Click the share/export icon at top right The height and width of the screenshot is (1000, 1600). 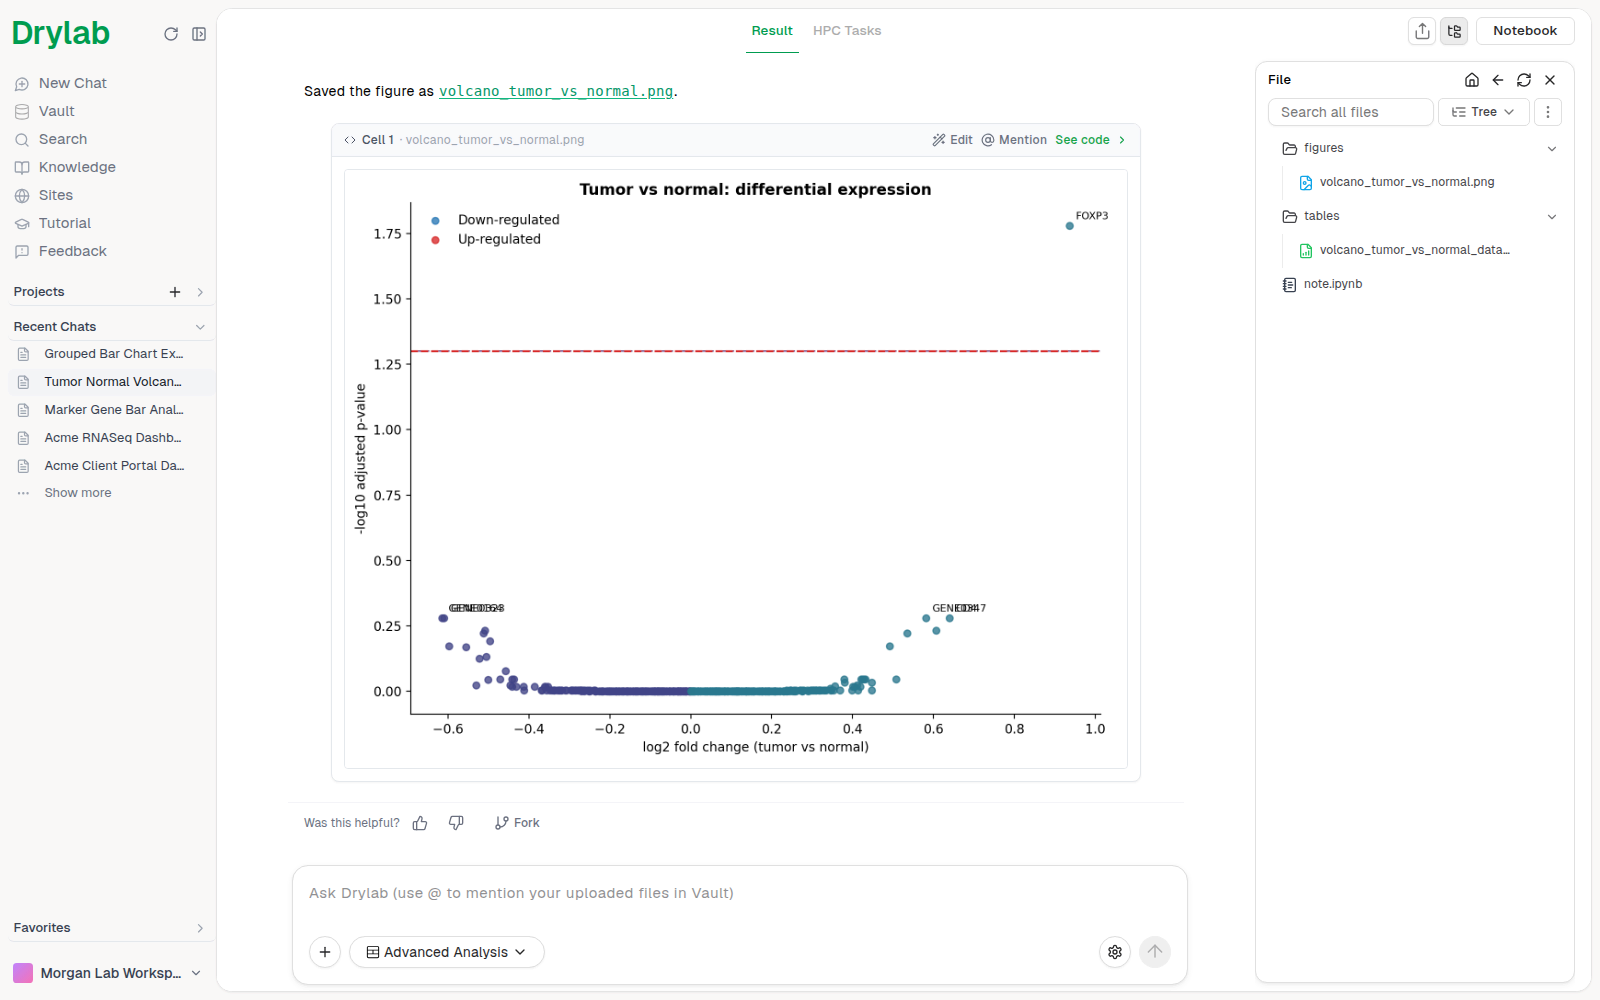[1422, 31]
